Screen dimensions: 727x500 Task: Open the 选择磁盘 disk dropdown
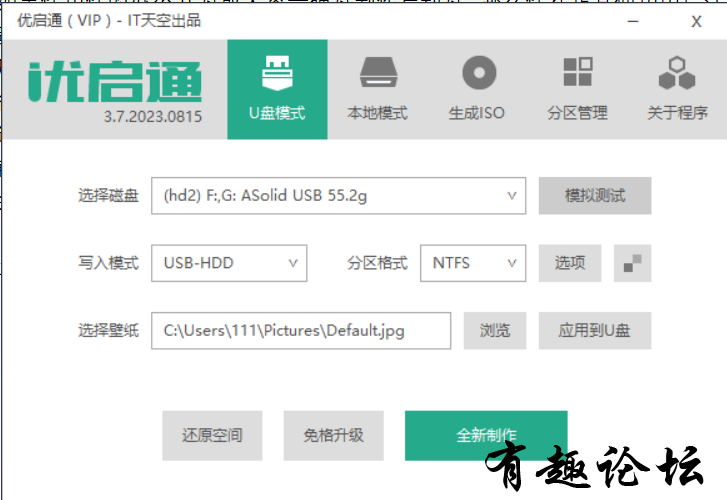(338, 196)
